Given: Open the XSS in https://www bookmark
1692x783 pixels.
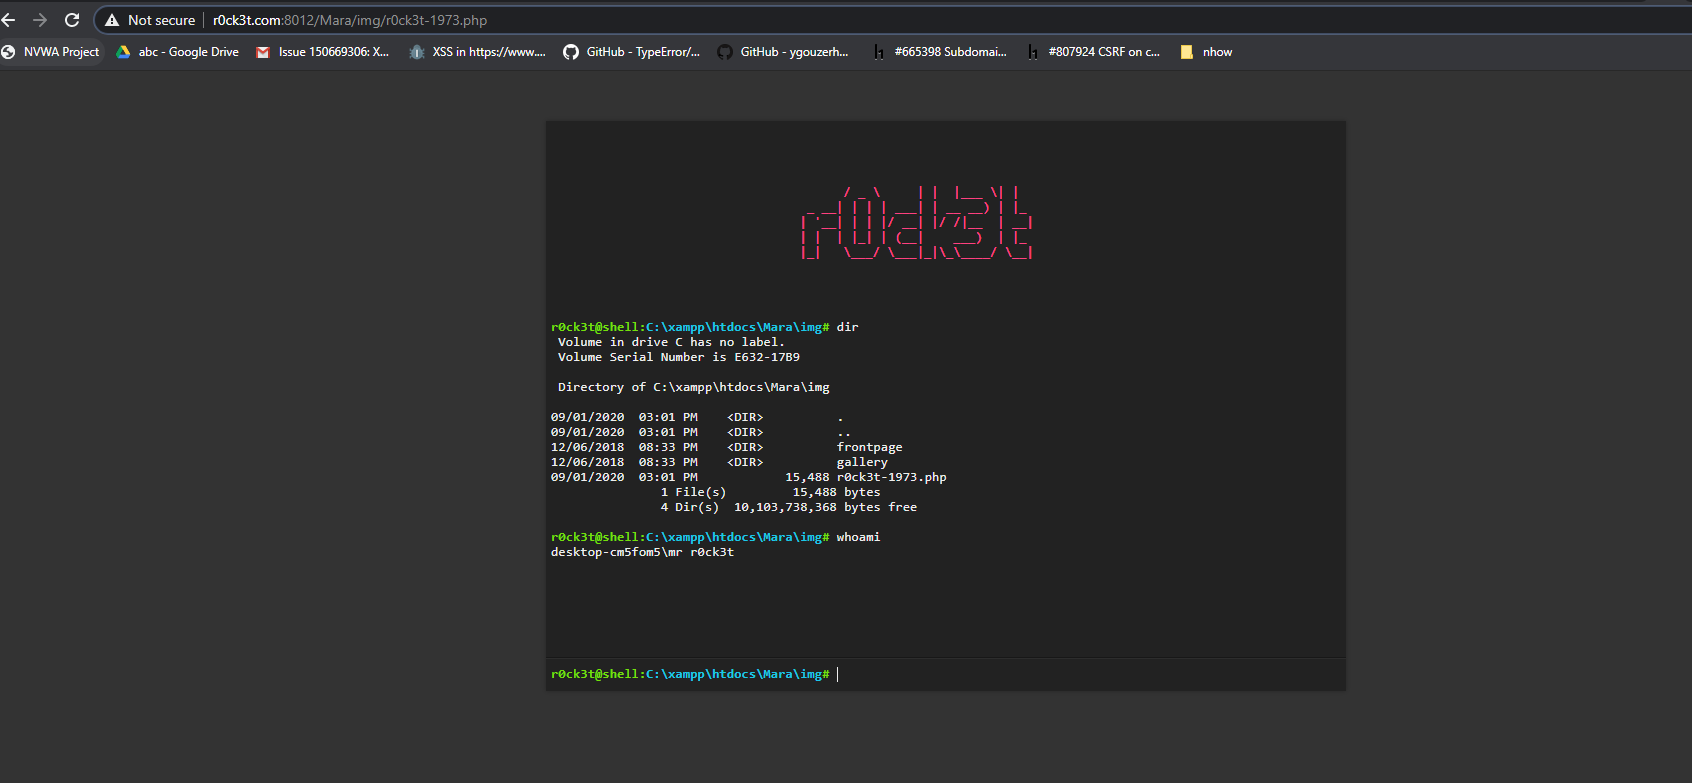Looking at the screenshot, I should coord(478,52).
